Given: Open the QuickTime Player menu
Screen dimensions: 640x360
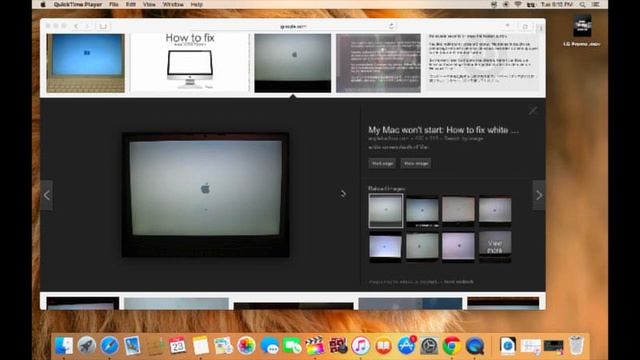Looking at the screenshot, I should tap(78, 4).
